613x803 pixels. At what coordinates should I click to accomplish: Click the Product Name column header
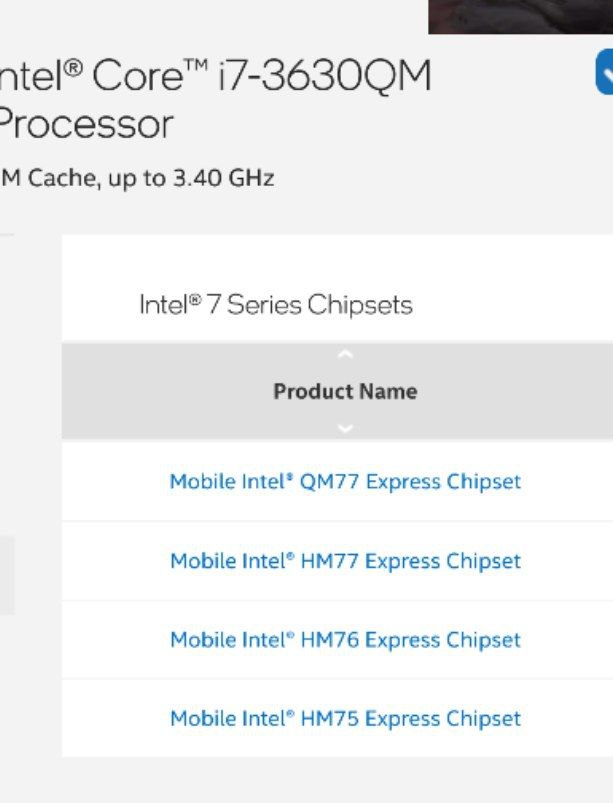click(346, 392)
